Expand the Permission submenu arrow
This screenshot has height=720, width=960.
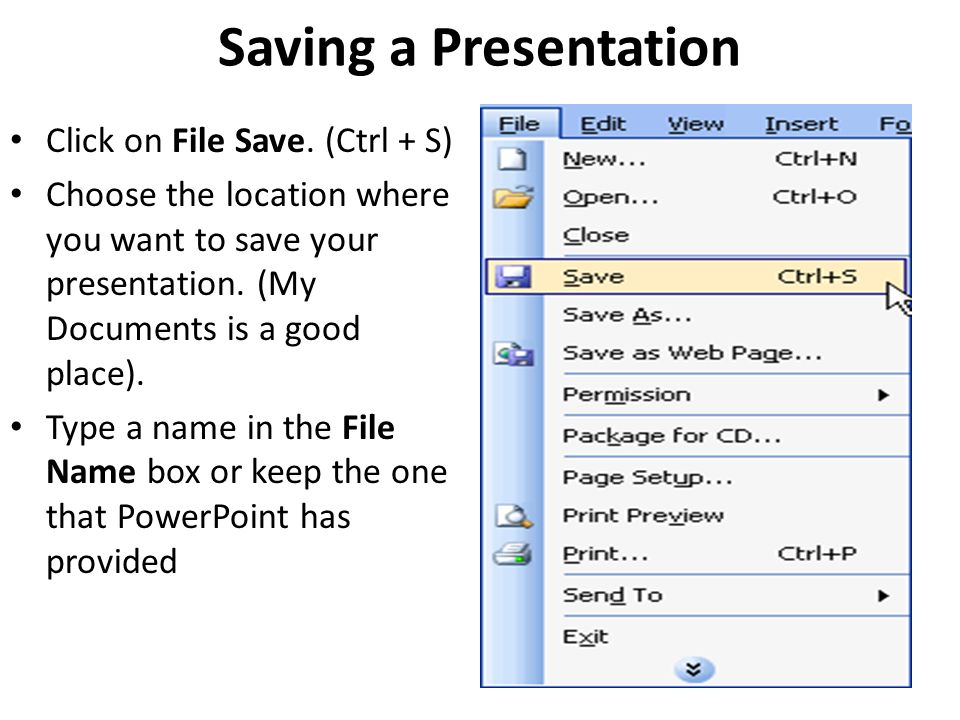pos(883,395)
